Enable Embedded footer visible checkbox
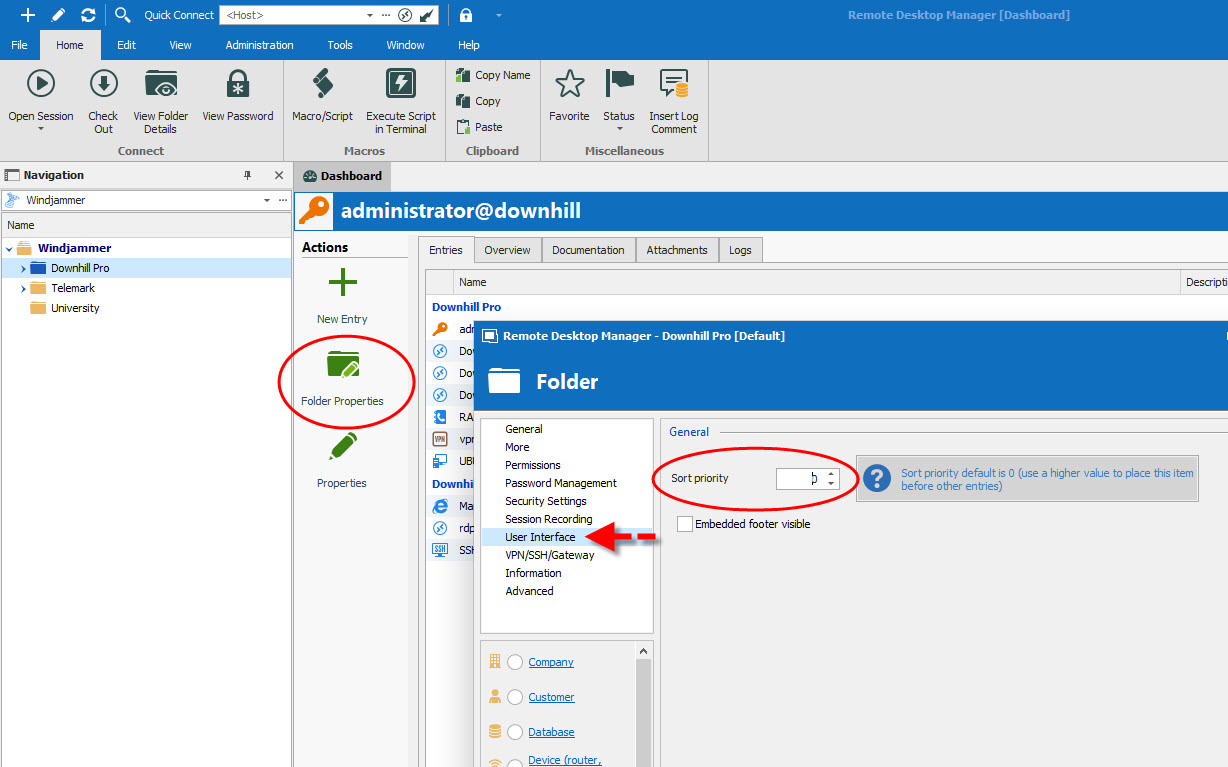This screenshot has width=1228, height=767. click(685, 524)
